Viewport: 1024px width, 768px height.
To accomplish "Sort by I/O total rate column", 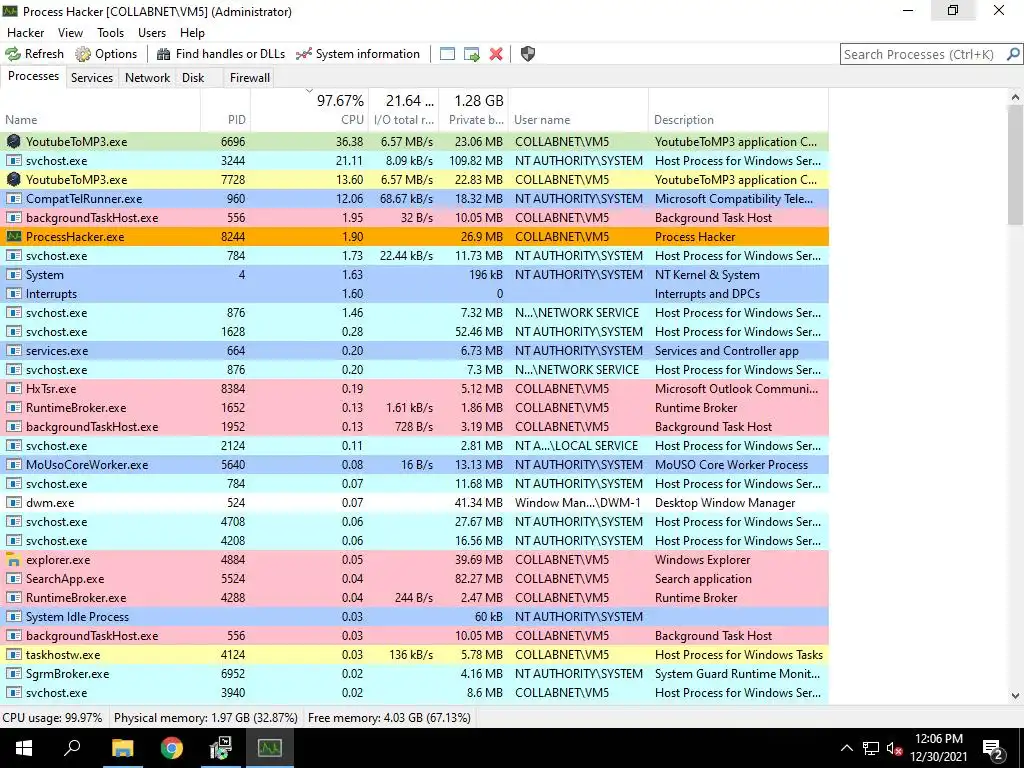I will tap(404, 110).
